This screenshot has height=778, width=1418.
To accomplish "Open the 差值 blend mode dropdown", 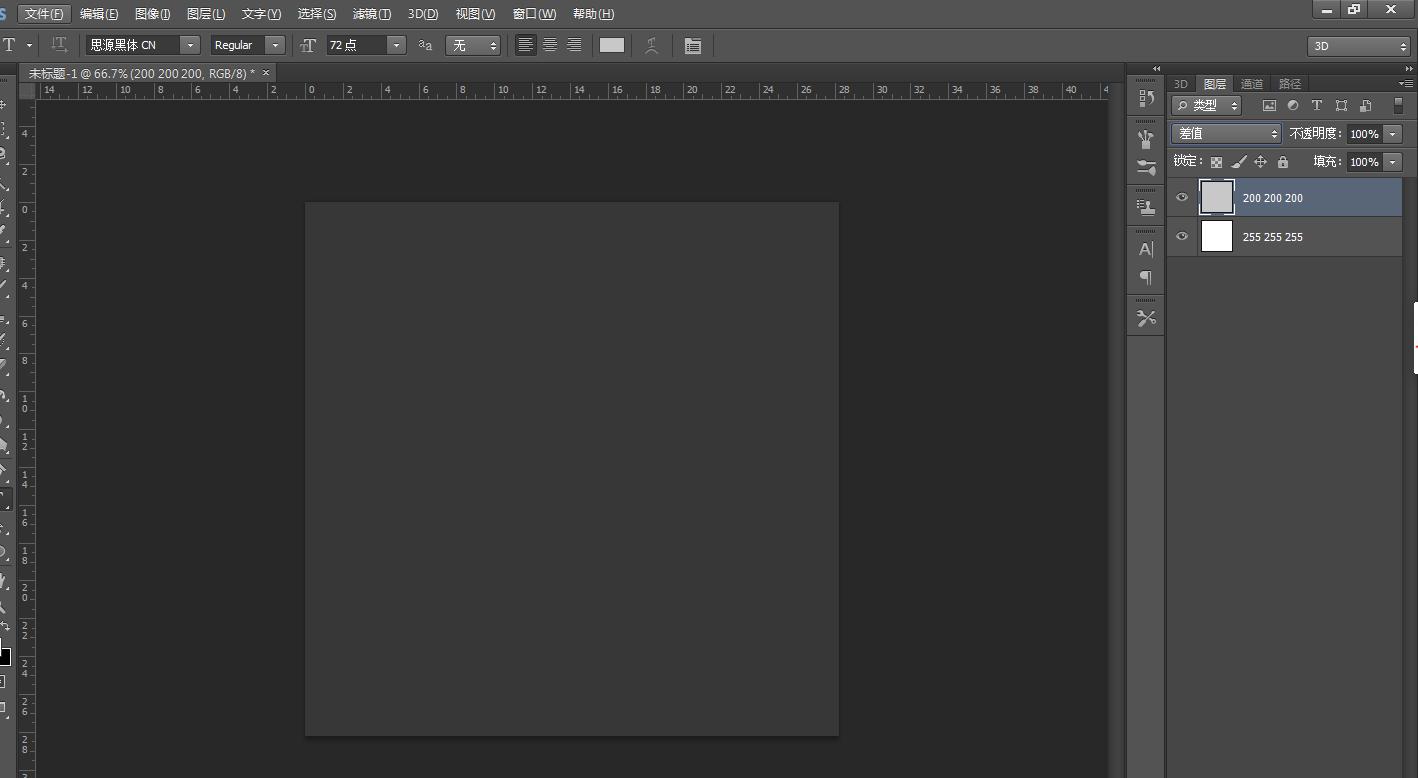I will coord(1226,133).
